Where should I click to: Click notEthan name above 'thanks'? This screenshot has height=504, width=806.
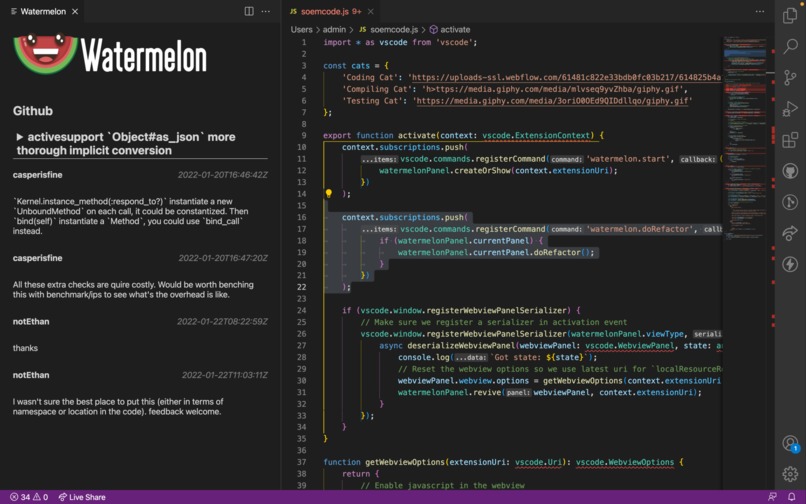(x=31, y=322)
